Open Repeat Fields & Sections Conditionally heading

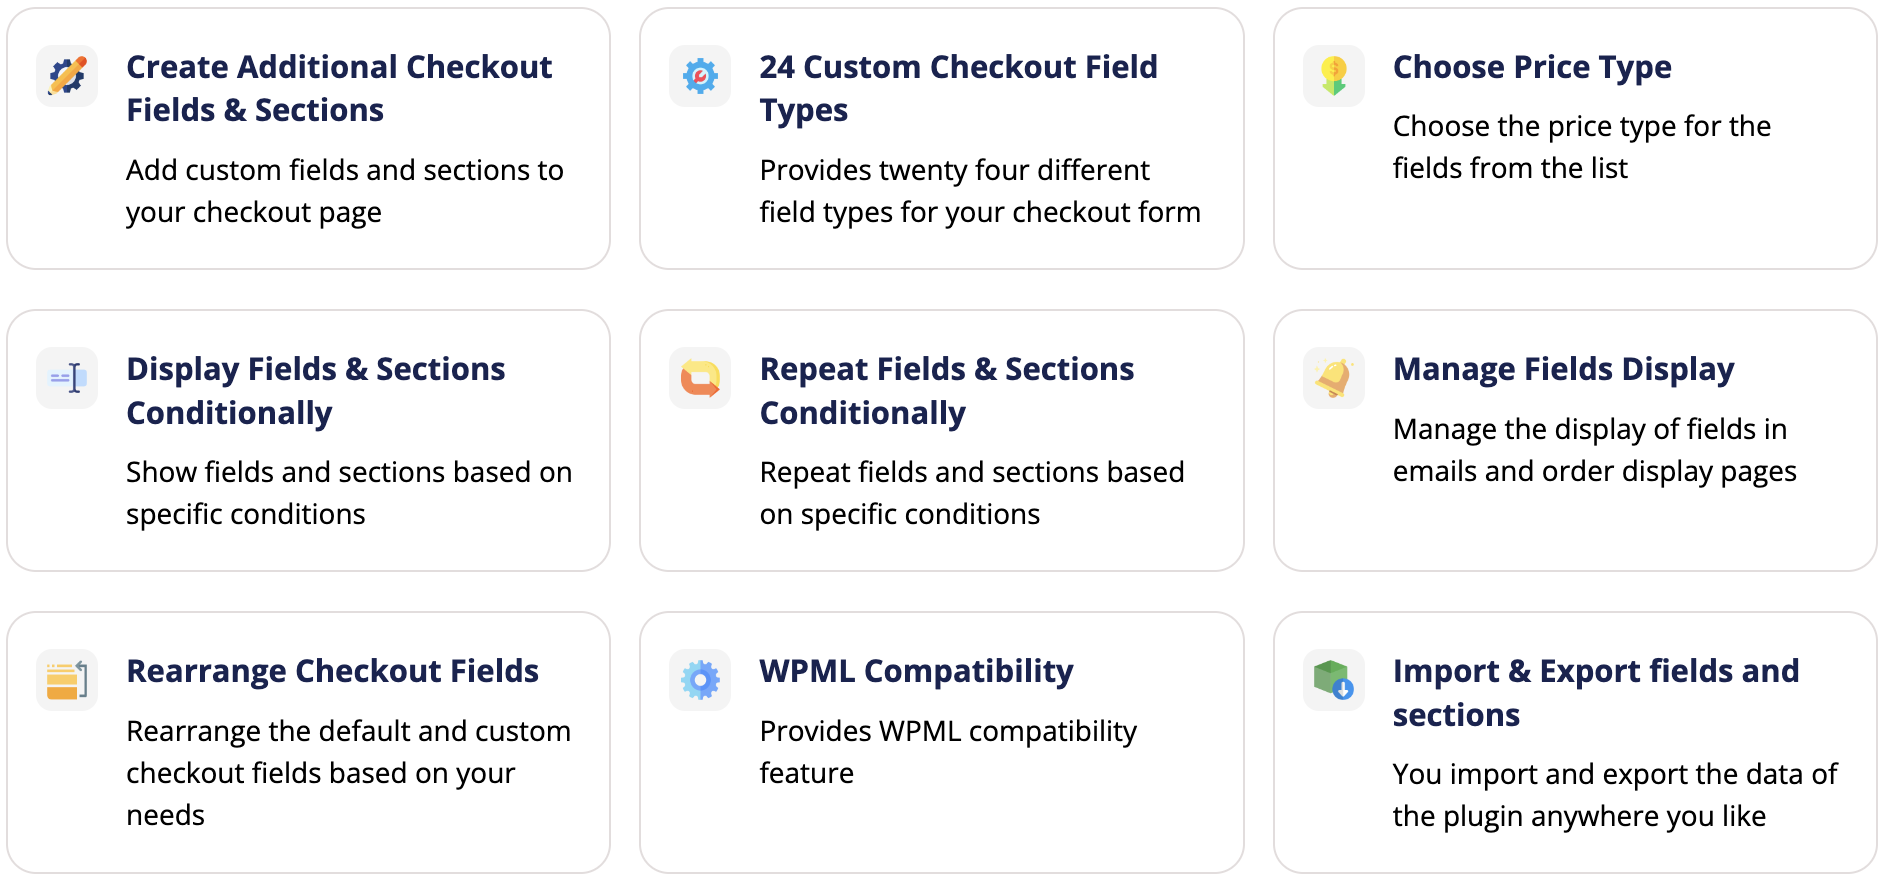tap(947, 391)
